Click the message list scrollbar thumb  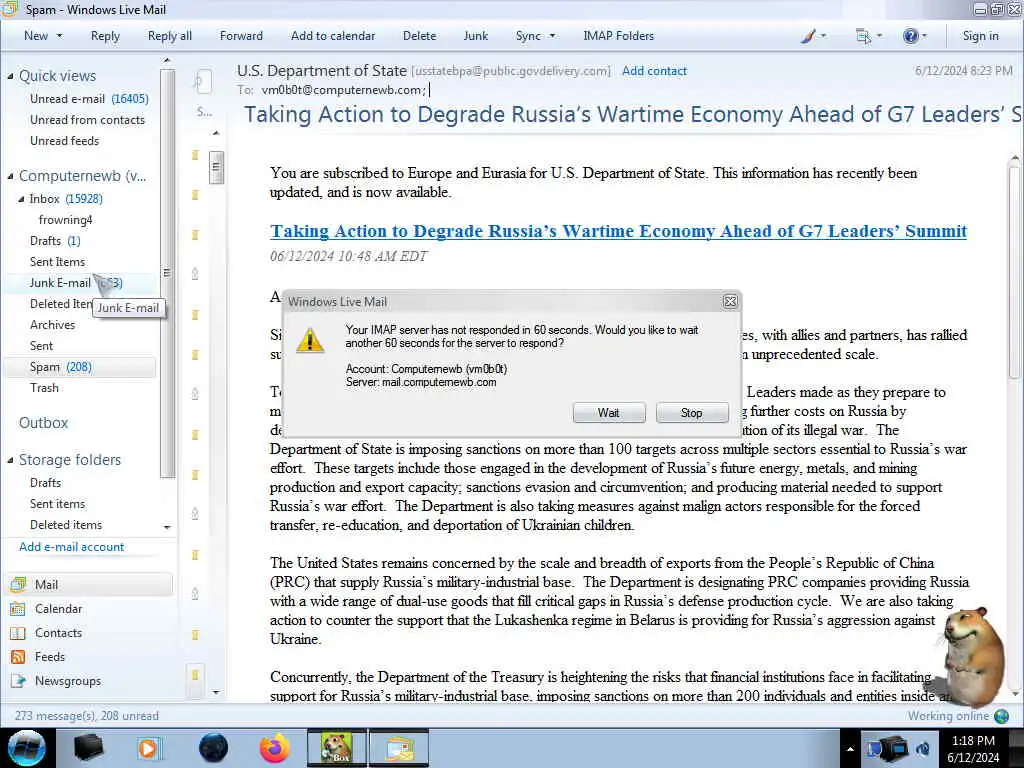[x=216, y=167]
